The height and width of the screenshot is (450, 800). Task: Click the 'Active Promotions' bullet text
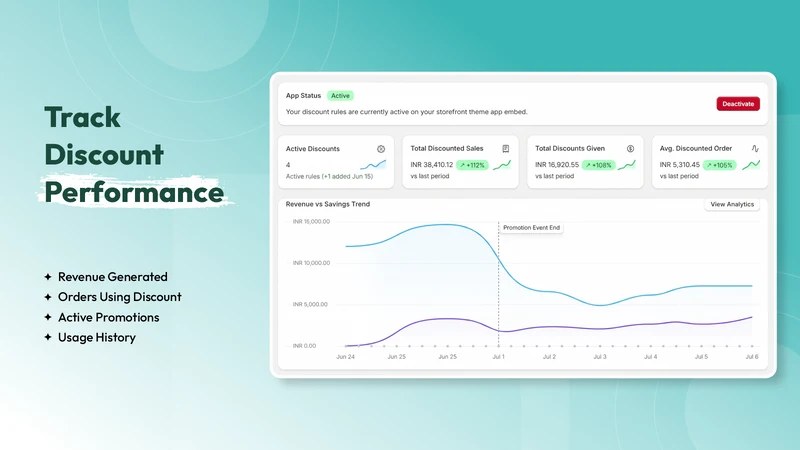pyautogui.click(x=109, y=317)
